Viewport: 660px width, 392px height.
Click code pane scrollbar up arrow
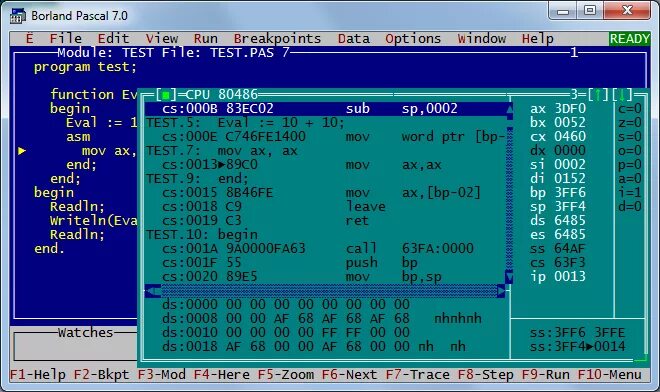click(509, 109)
